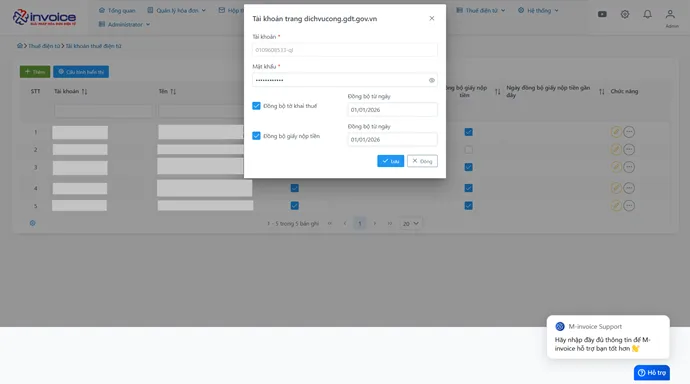Viewport: 690px width, 384px height.
Task: Show password with the eye icon
Action: click(x=432, y=80)
